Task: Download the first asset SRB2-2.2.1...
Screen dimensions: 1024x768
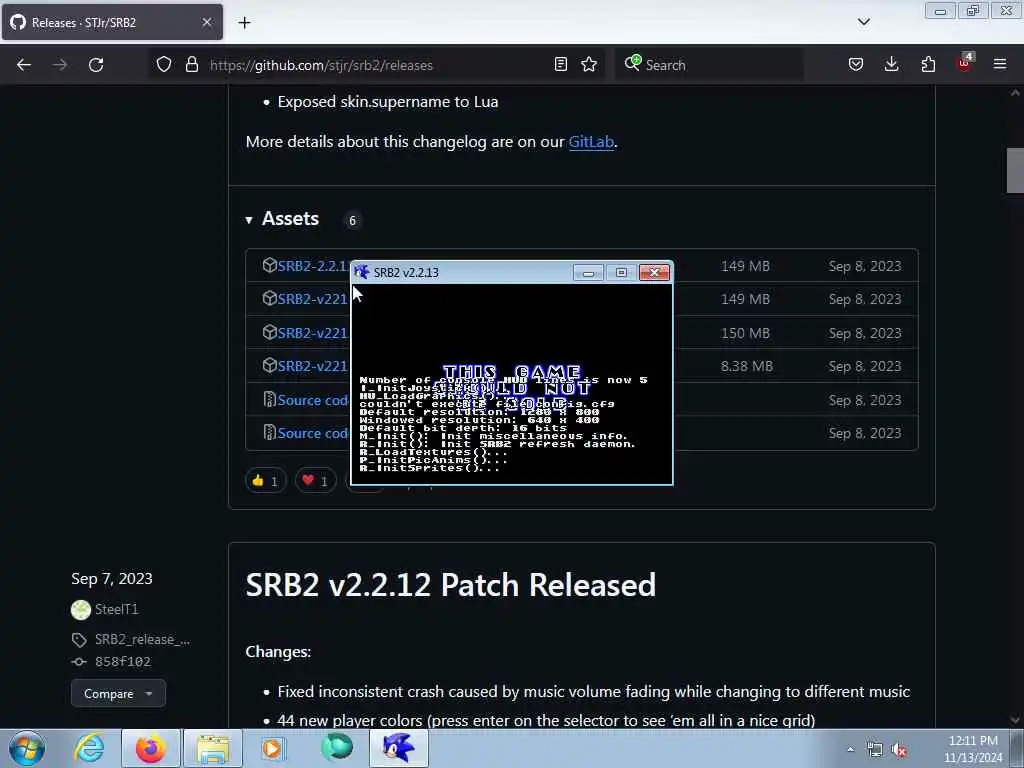Action: tap(312, 266)
